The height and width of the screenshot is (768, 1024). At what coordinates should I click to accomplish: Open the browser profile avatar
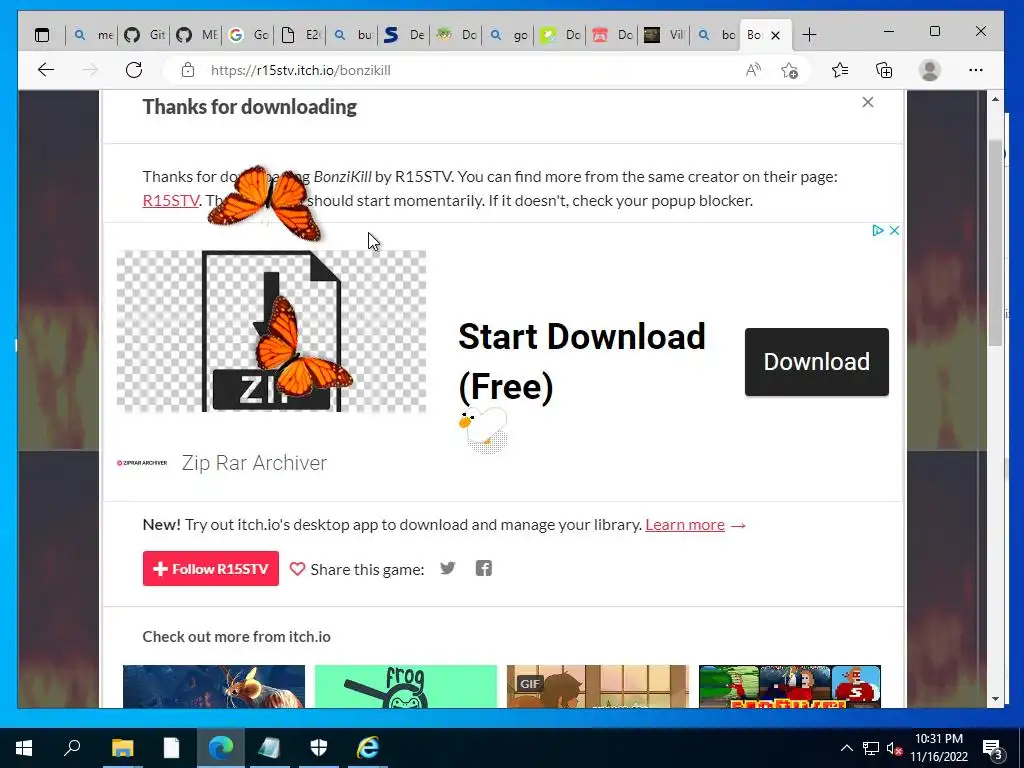tap(929, 70)
